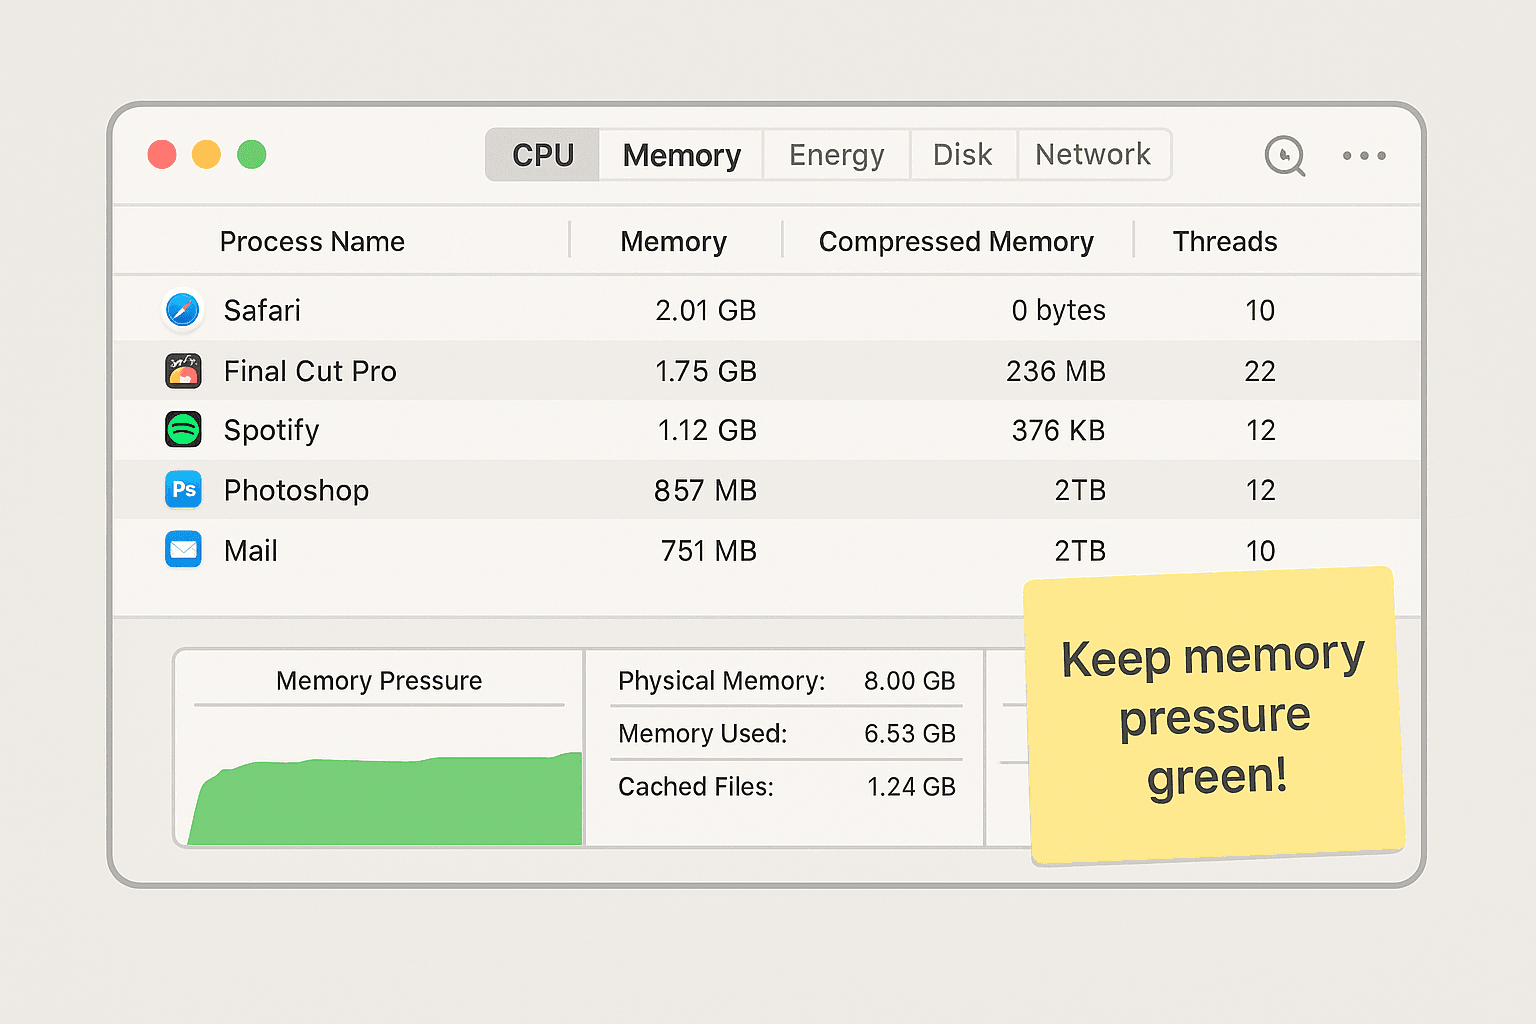This screenshot has width=1536, height=1024.
Task: Select the Spotify process name
Action: coord(271,431)
